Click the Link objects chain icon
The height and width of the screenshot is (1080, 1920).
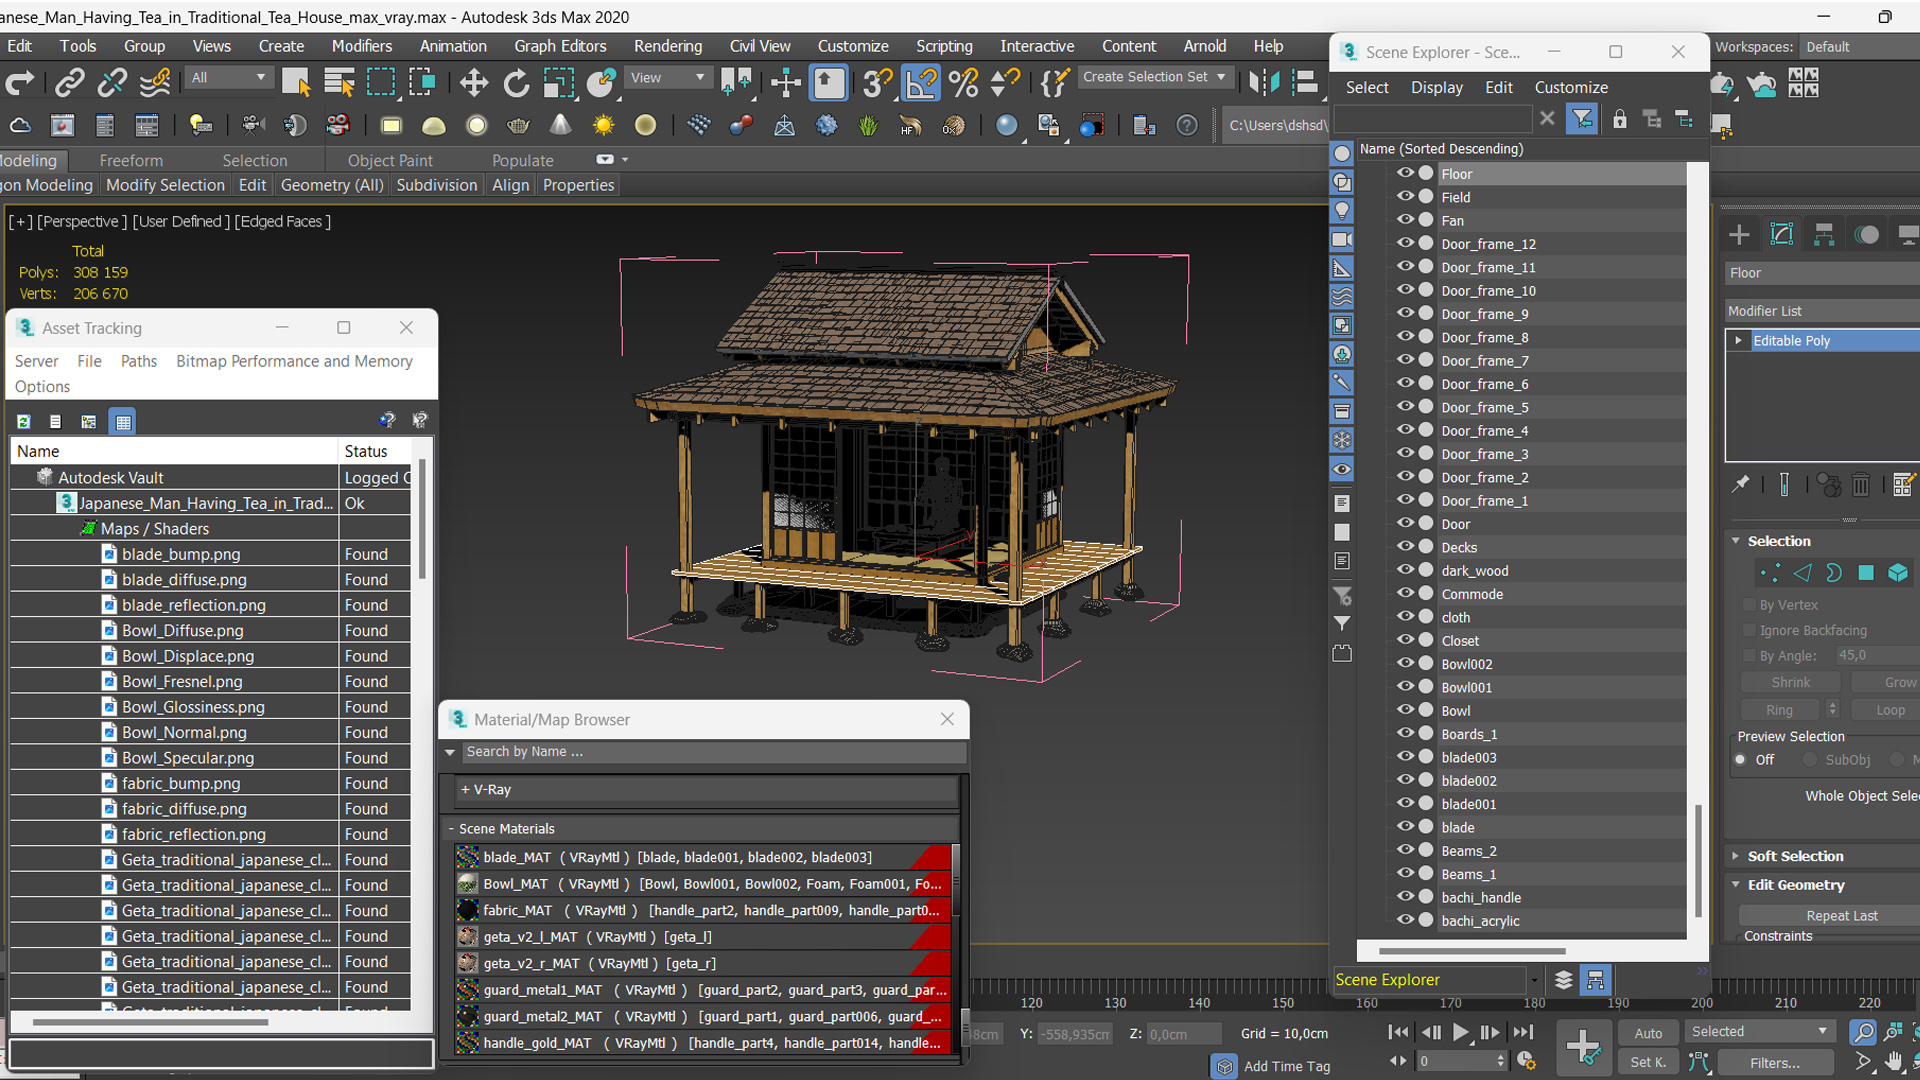(x=69, y=83)
